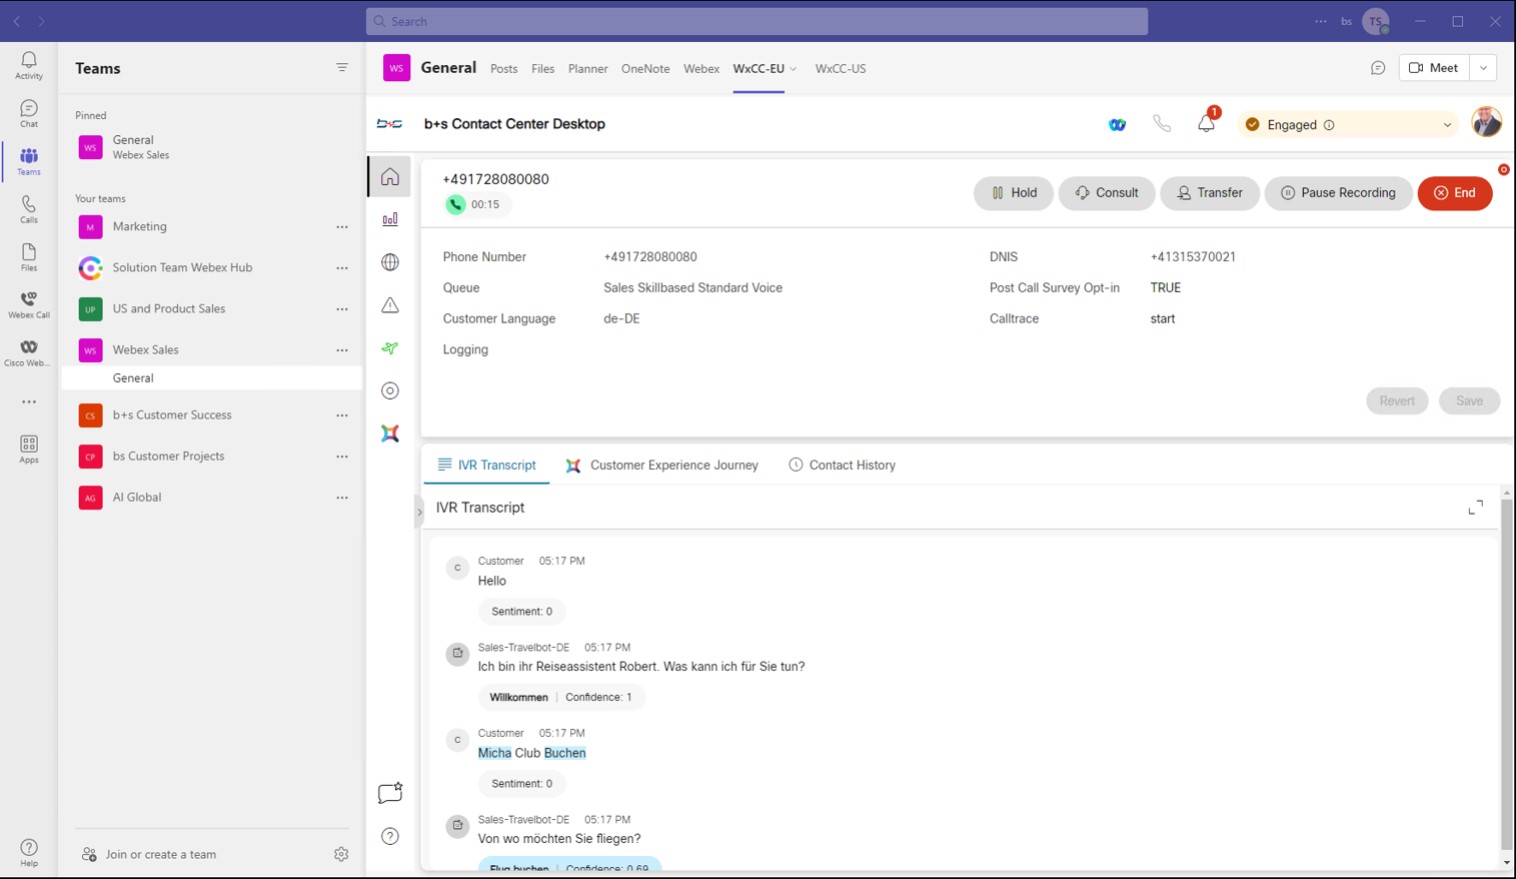Open the Apps store icon
The height and width of the screenshot is (879, 1516).
pyautogui.click(x=29, y=449)
